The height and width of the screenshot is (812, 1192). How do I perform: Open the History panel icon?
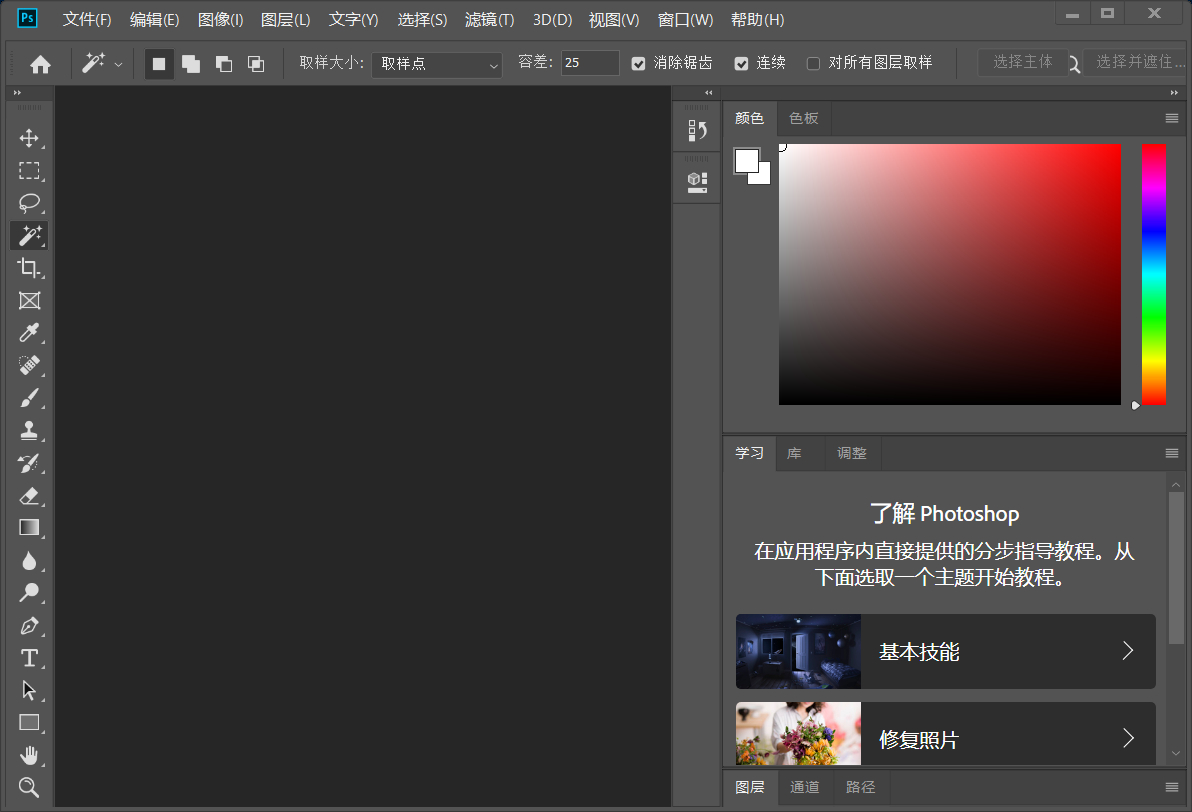697,131
